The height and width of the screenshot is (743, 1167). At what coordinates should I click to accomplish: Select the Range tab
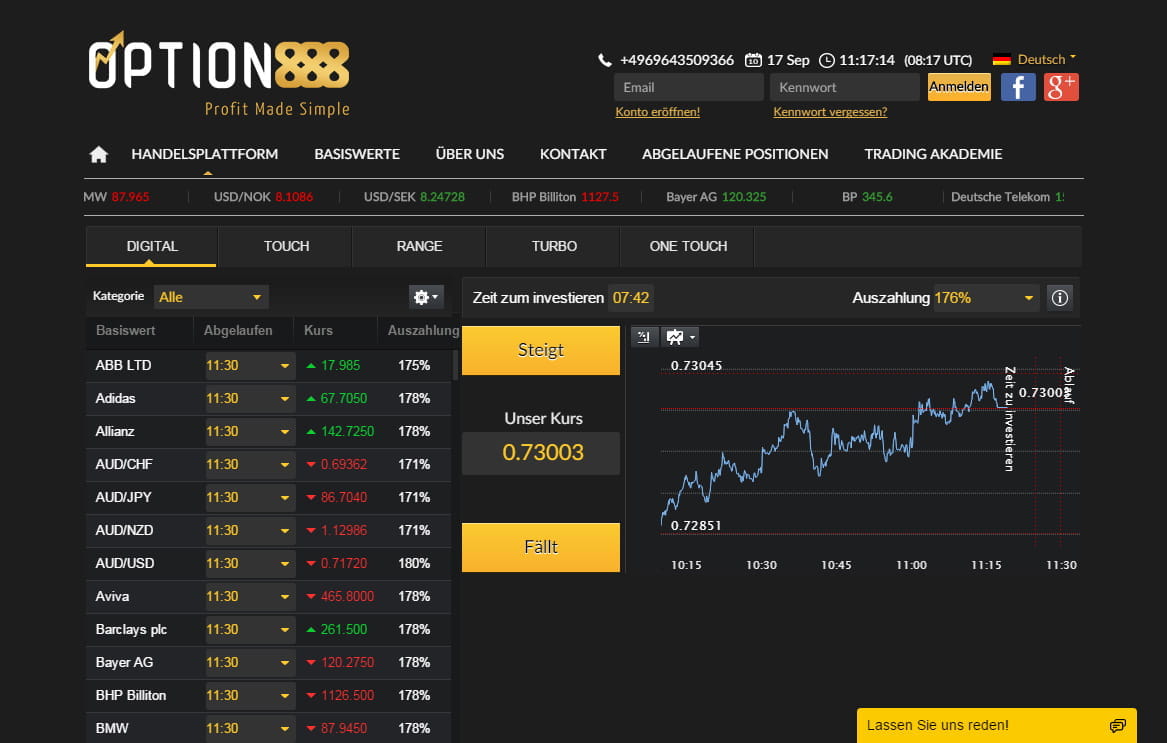coord(419,246)
